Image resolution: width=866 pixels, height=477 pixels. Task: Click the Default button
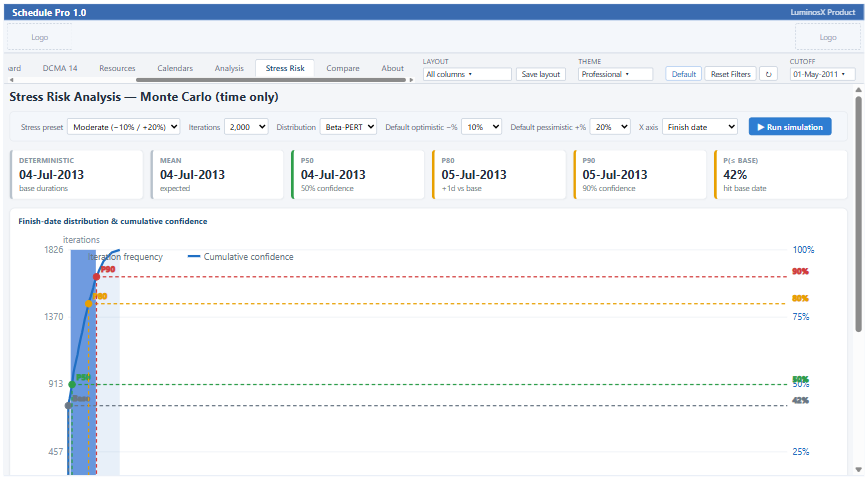click(x=684, y=74)
